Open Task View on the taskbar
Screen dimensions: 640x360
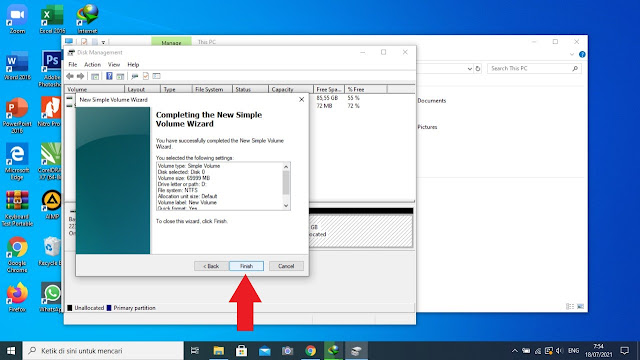tap(195, 351)
